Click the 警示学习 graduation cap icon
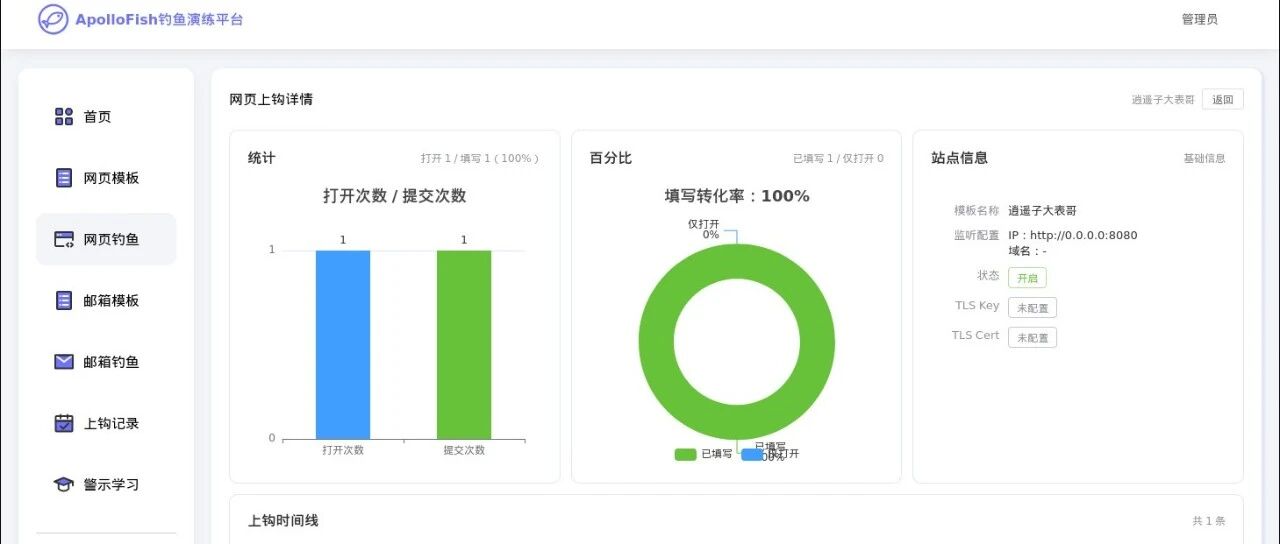This screenshot has height=544, width=1280. coord(64,484)
